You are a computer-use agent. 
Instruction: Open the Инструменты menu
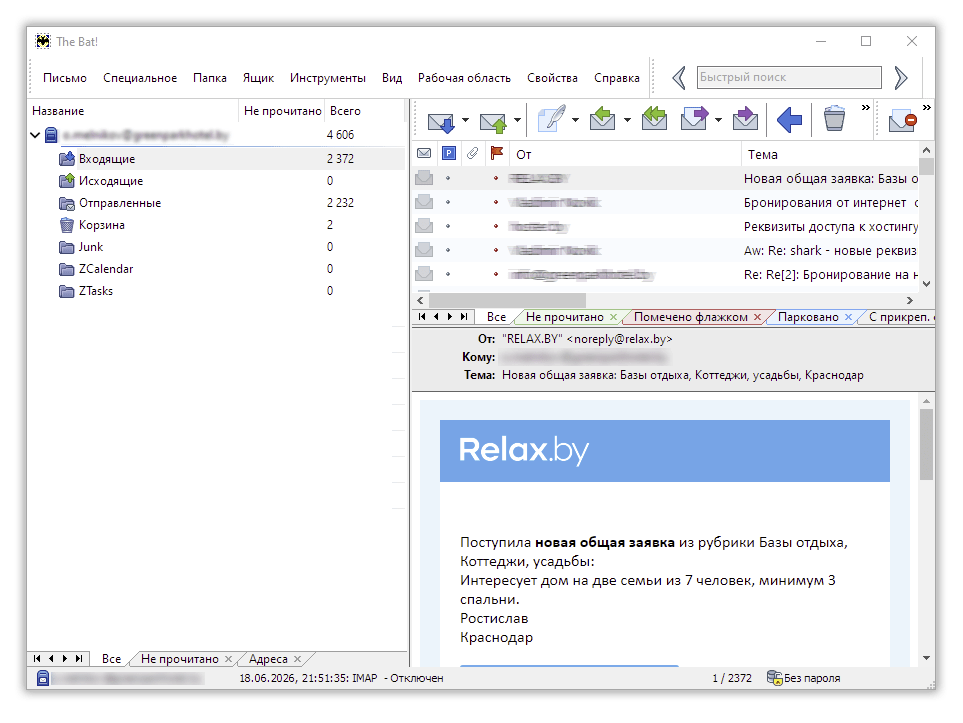pos(327,78)
